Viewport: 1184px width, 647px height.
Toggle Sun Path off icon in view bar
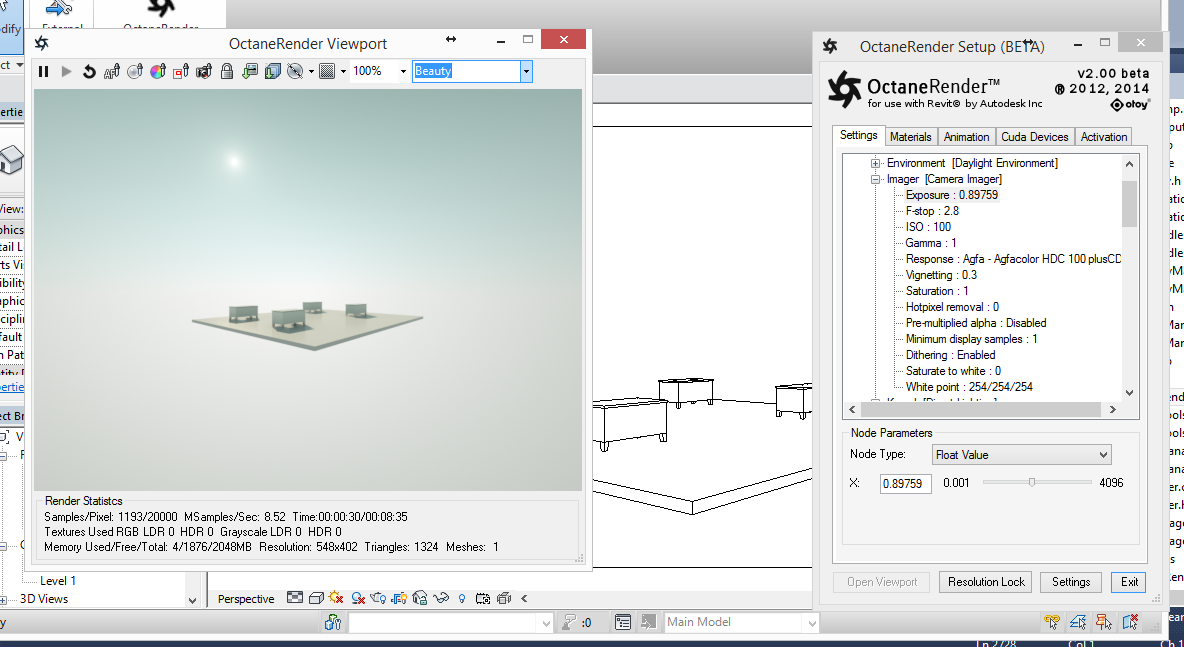coord(337,598)
